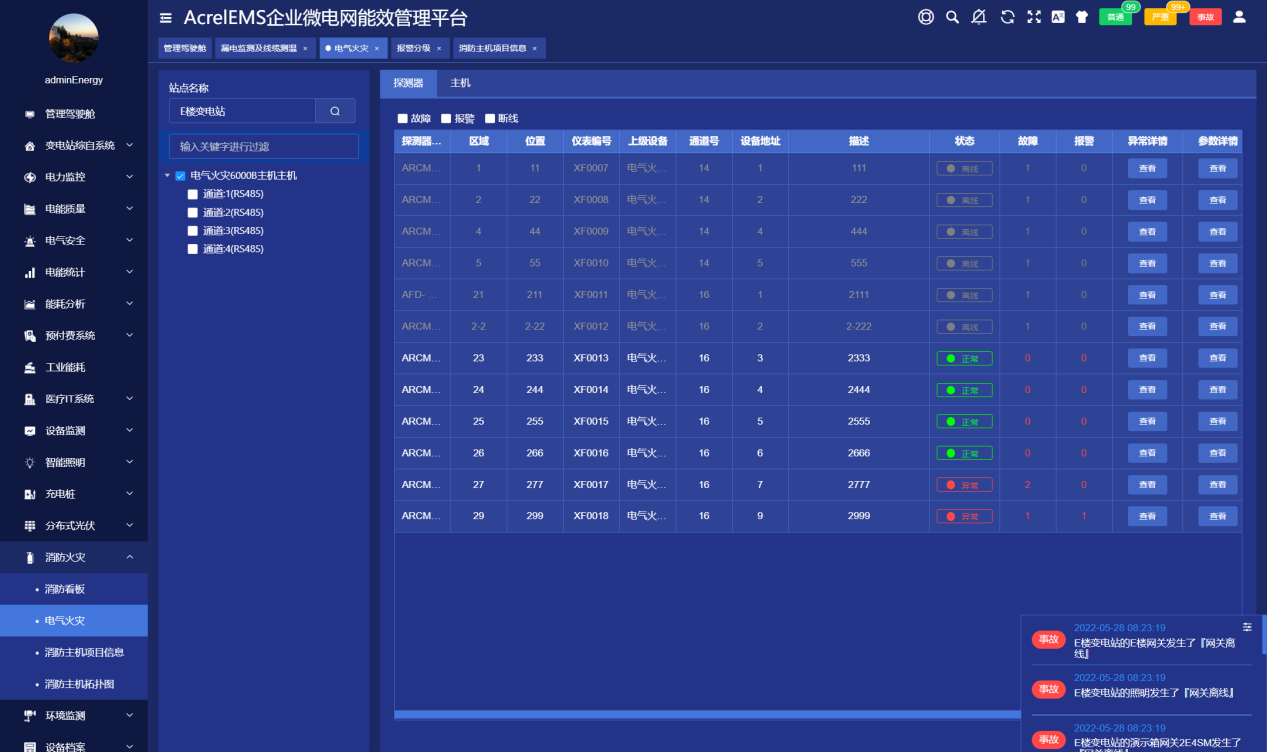Check the 断线 filter checkbox
The height and width of the screenshot is (752, 1267).
point(490,118)
